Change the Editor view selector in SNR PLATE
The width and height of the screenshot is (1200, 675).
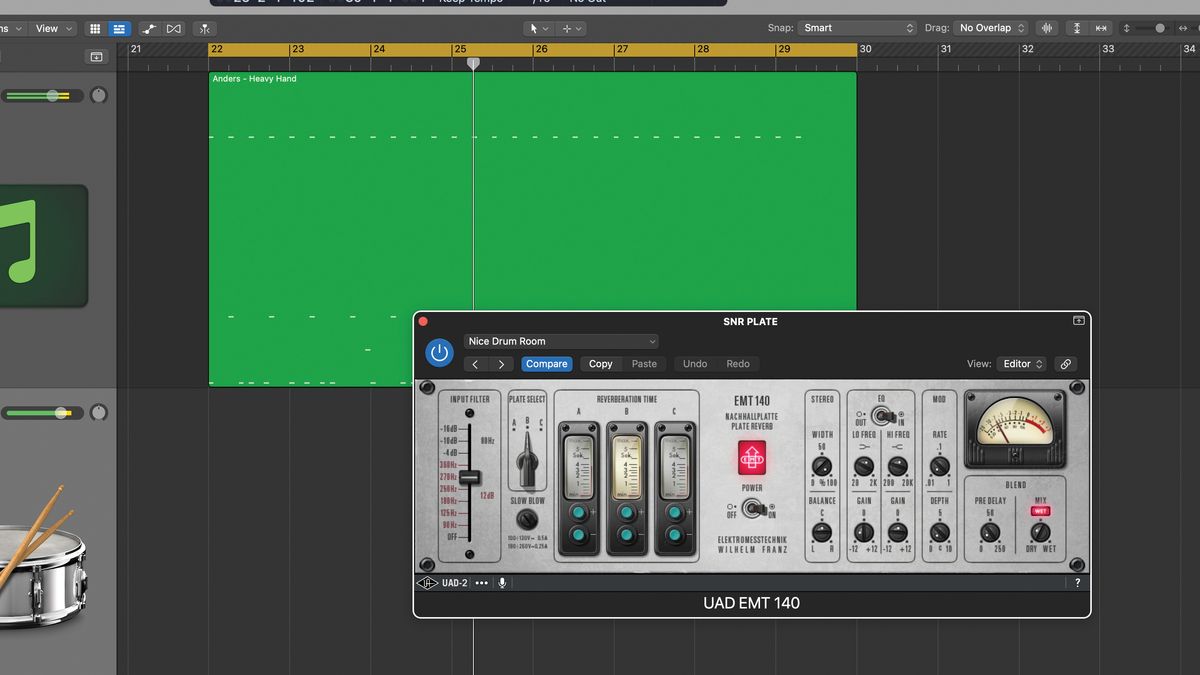point(1021,364)
